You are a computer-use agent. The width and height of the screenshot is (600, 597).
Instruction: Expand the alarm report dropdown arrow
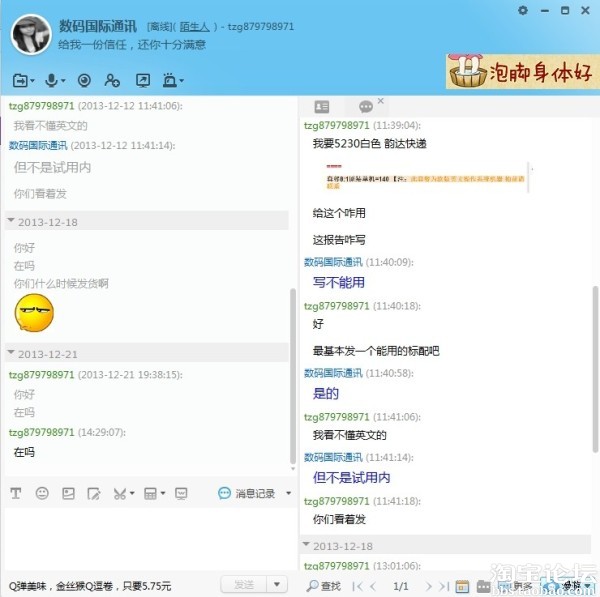click(181, 81)
